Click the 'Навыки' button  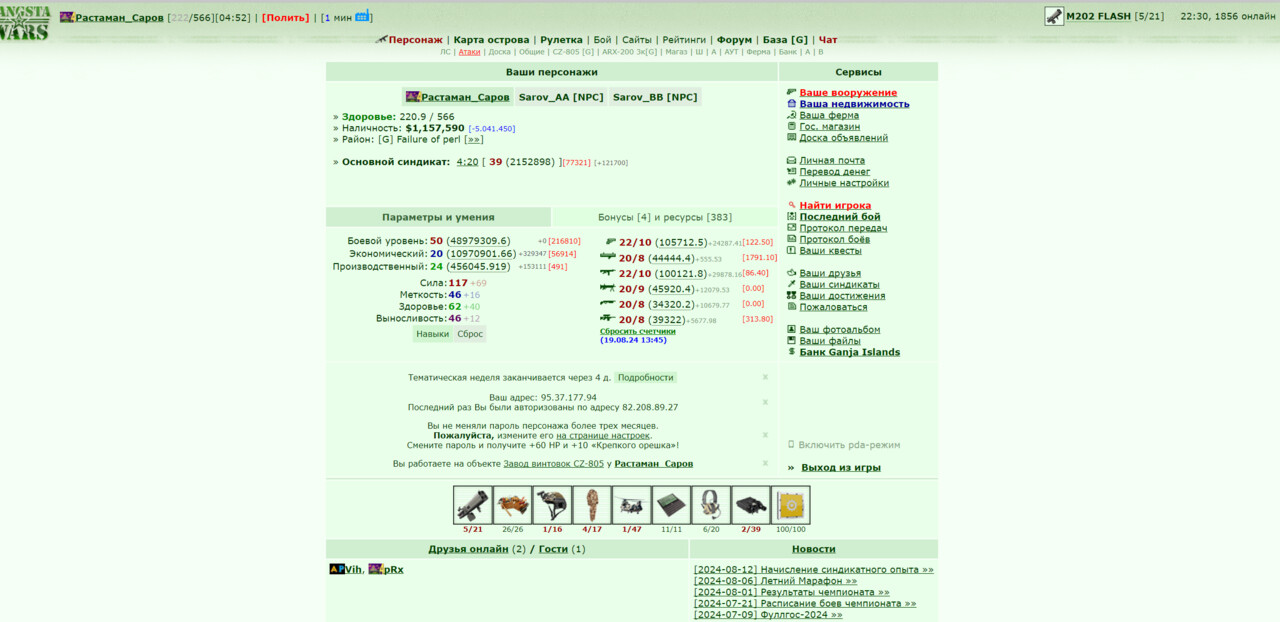coord(432,334)
